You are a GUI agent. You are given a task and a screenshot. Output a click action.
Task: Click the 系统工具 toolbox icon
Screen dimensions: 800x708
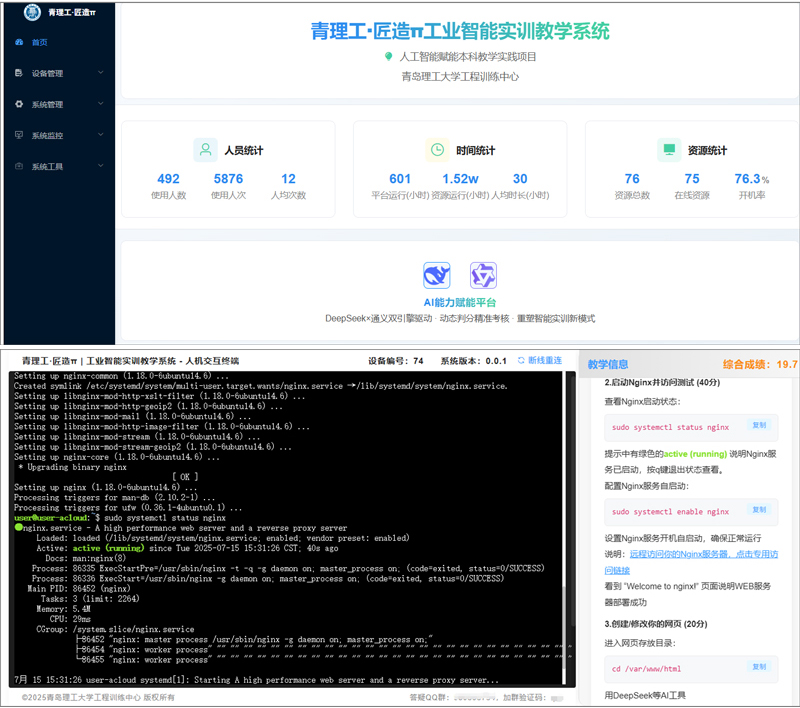19,166
